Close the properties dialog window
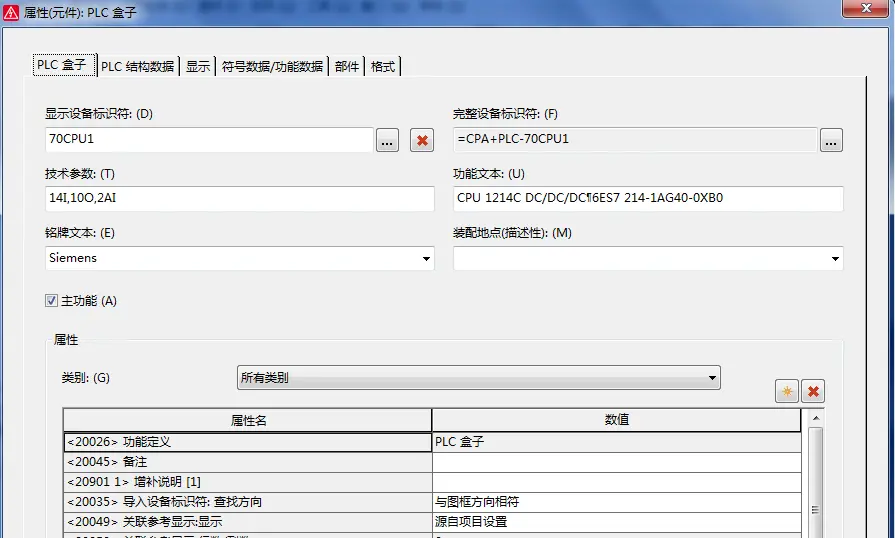895x538 pixels. coord(866,8)
